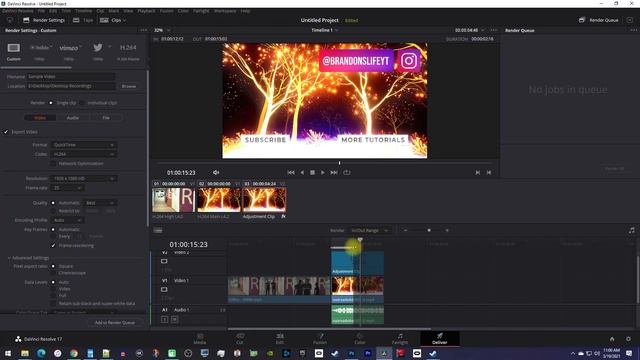Play forward in the viewer

click(x=322, y=173)
